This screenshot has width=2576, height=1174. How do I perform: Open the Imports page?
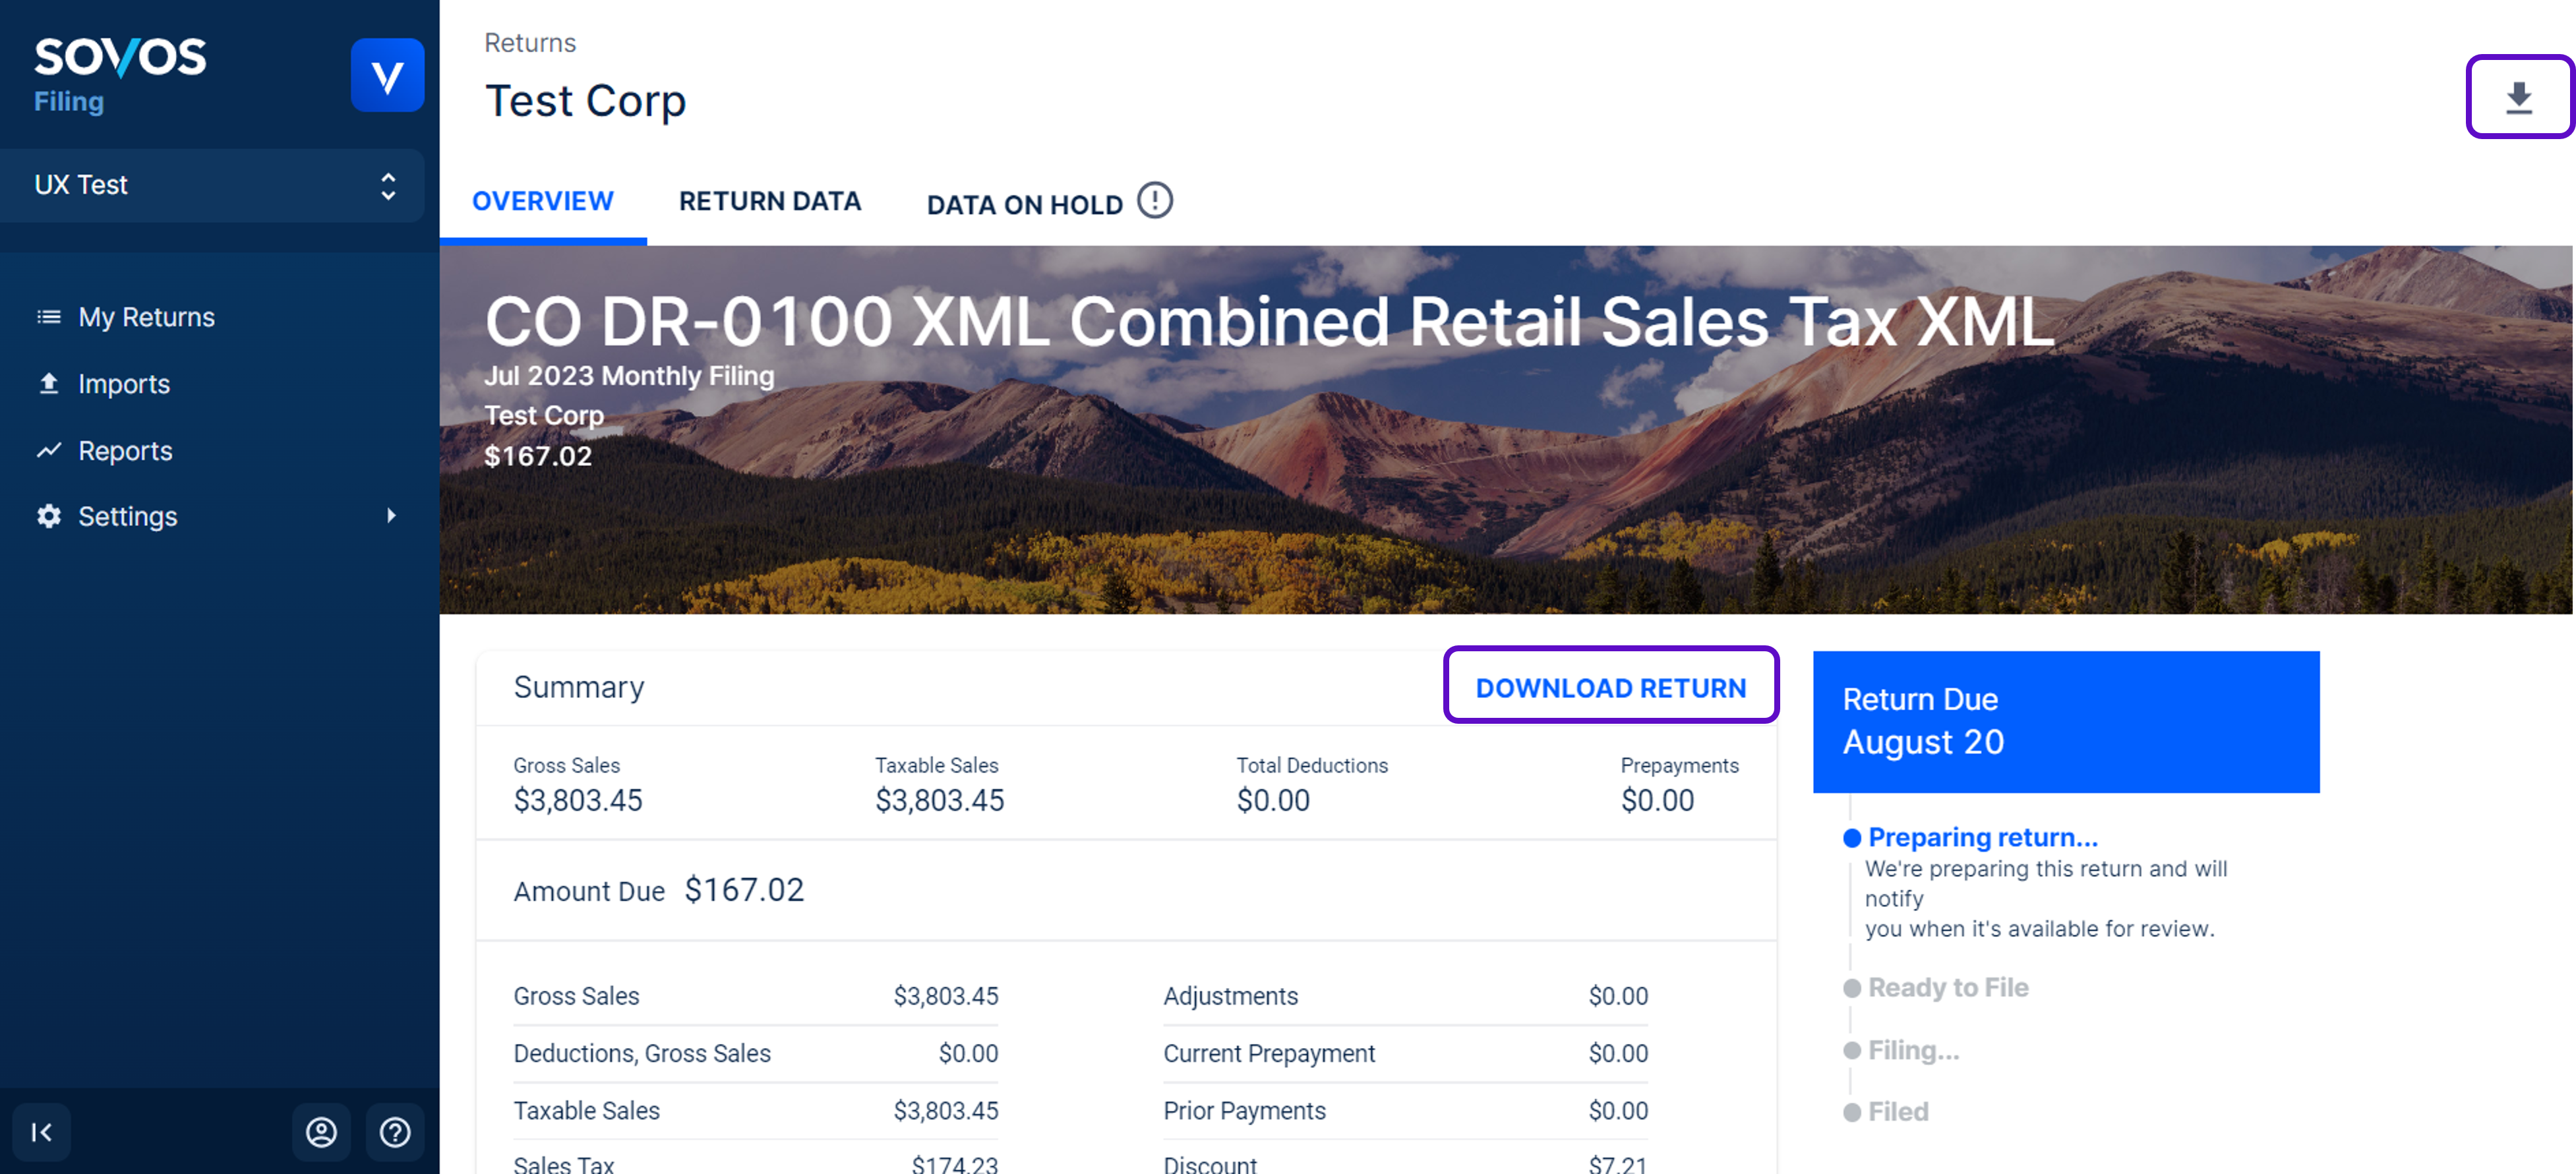click(x=123, y=384)
